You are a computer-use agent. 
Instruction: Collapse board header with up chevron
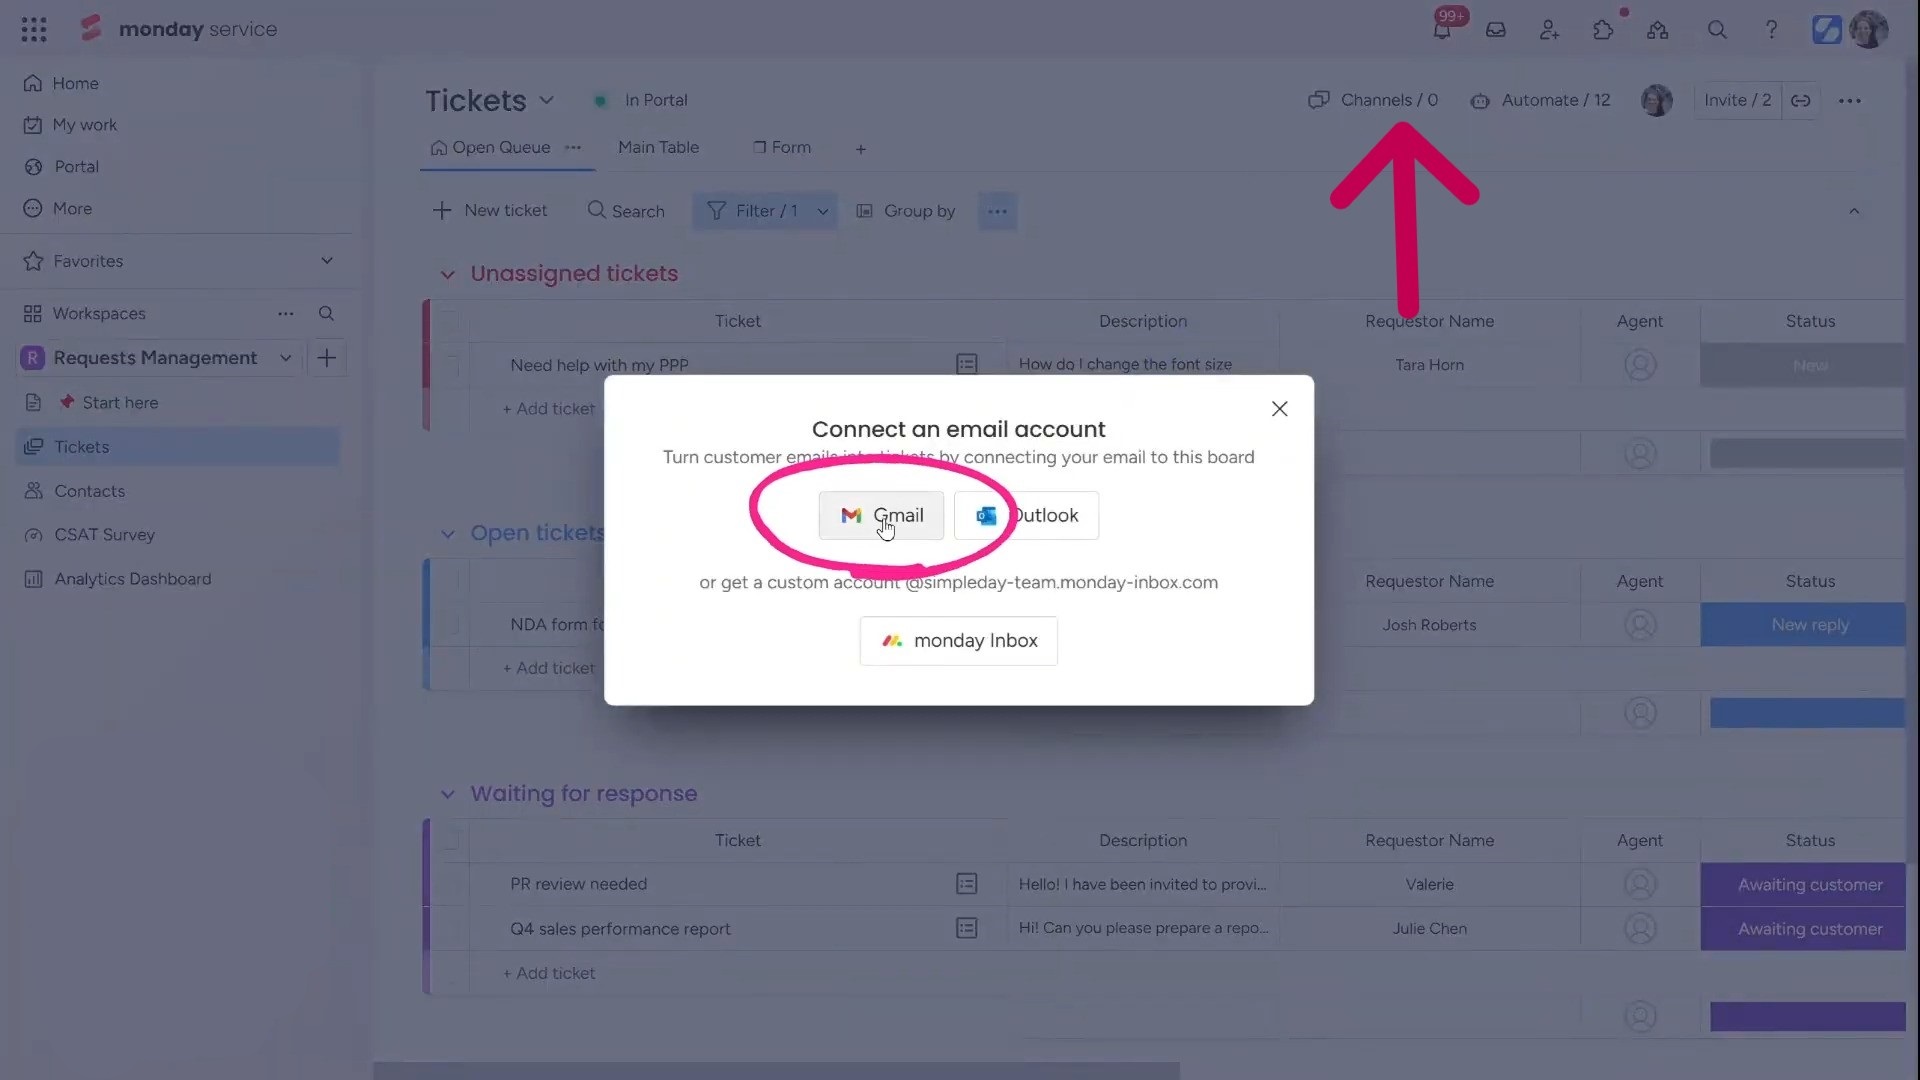[x=1854, y=211]
